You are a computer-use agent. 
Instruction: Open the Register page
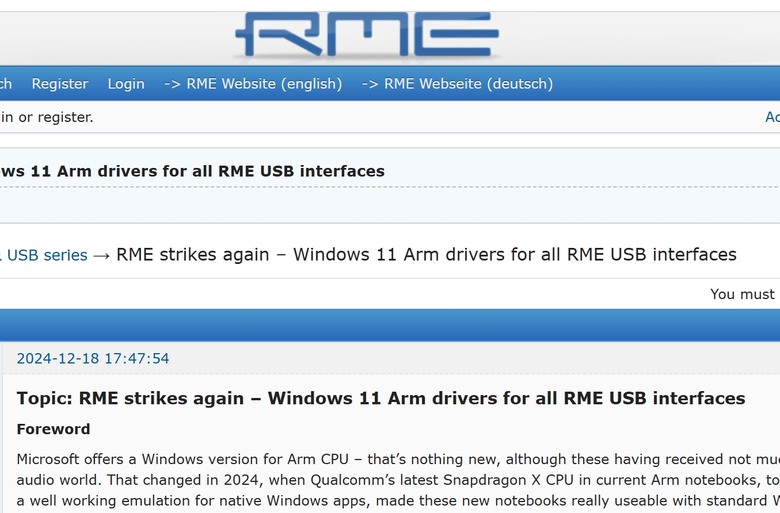click(60, 84)
